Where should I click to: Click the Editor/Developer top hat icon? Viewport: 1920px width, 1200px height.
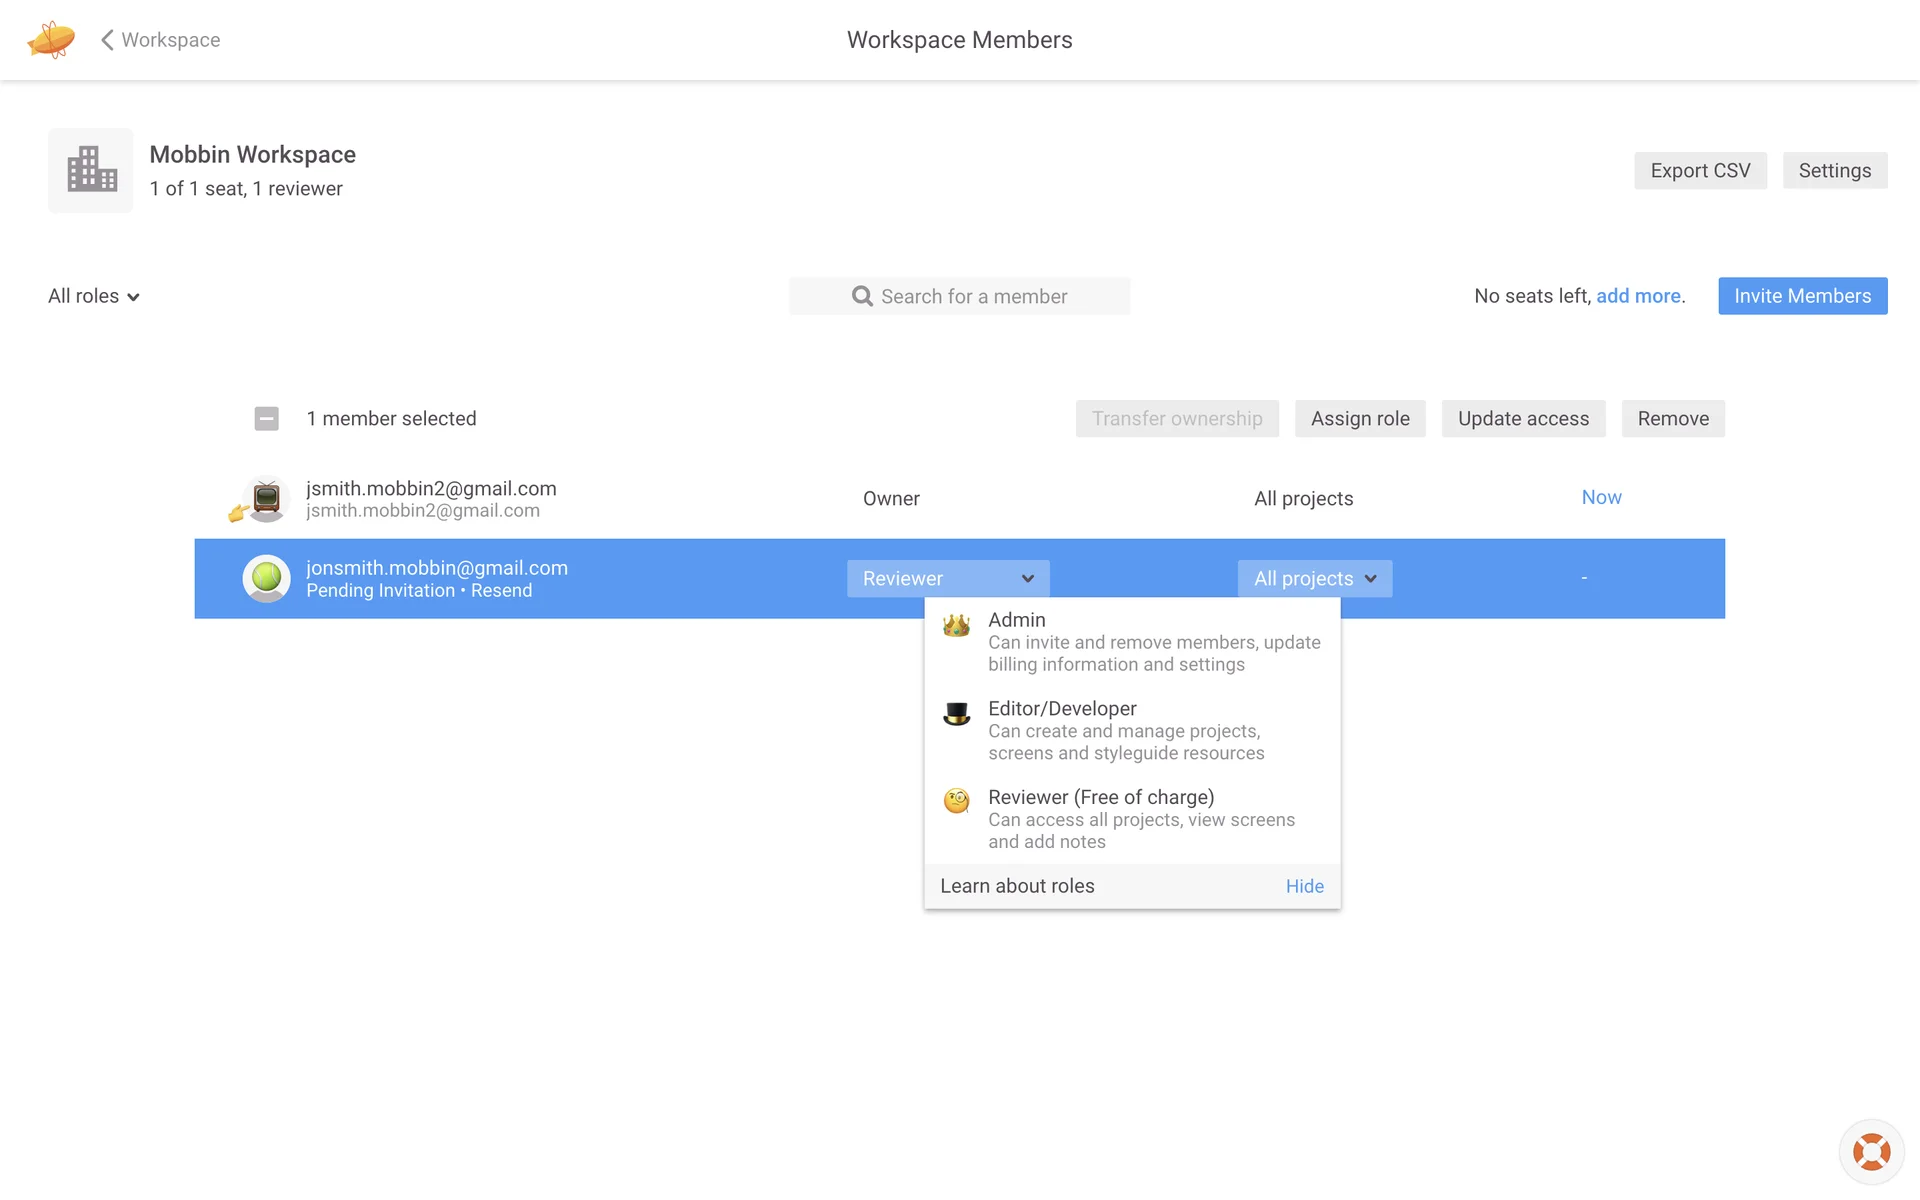[x=956, y=714]
